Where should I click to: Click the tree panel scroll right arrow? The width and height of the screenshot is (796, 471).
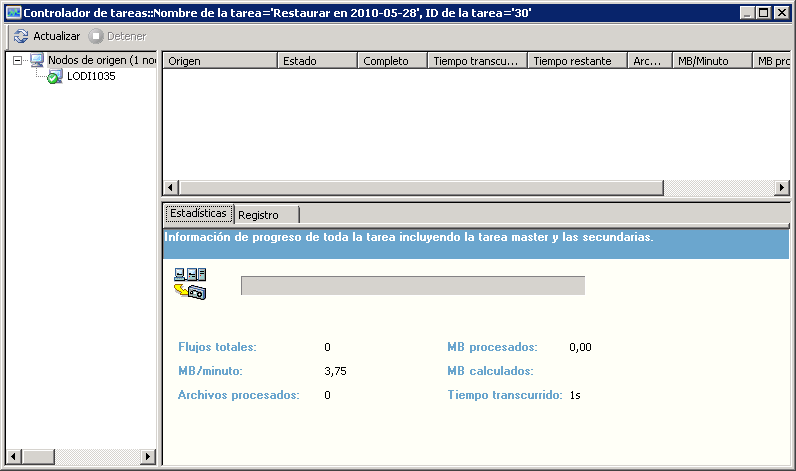coord(148,456)
